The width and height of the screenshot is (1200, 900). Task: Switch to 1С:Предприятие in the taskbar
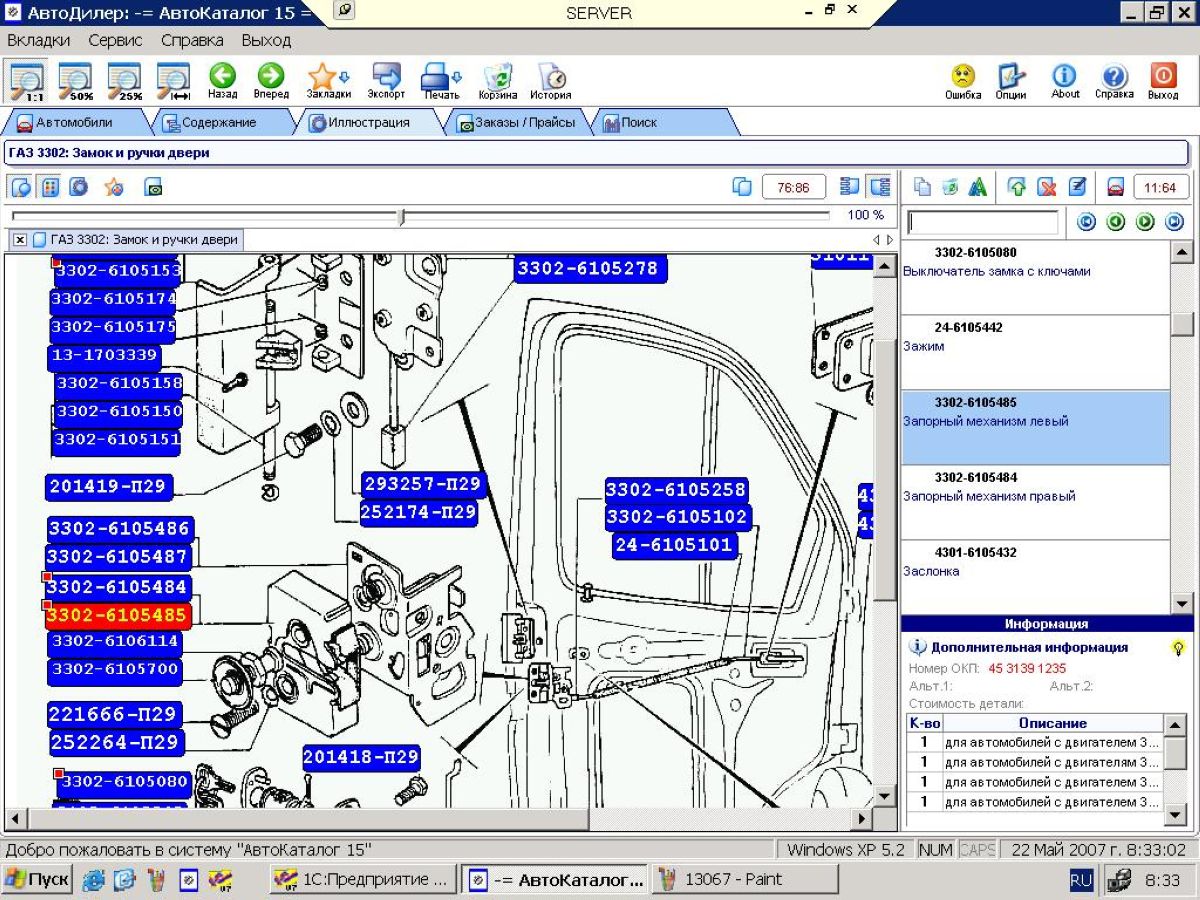pos(364,880)
